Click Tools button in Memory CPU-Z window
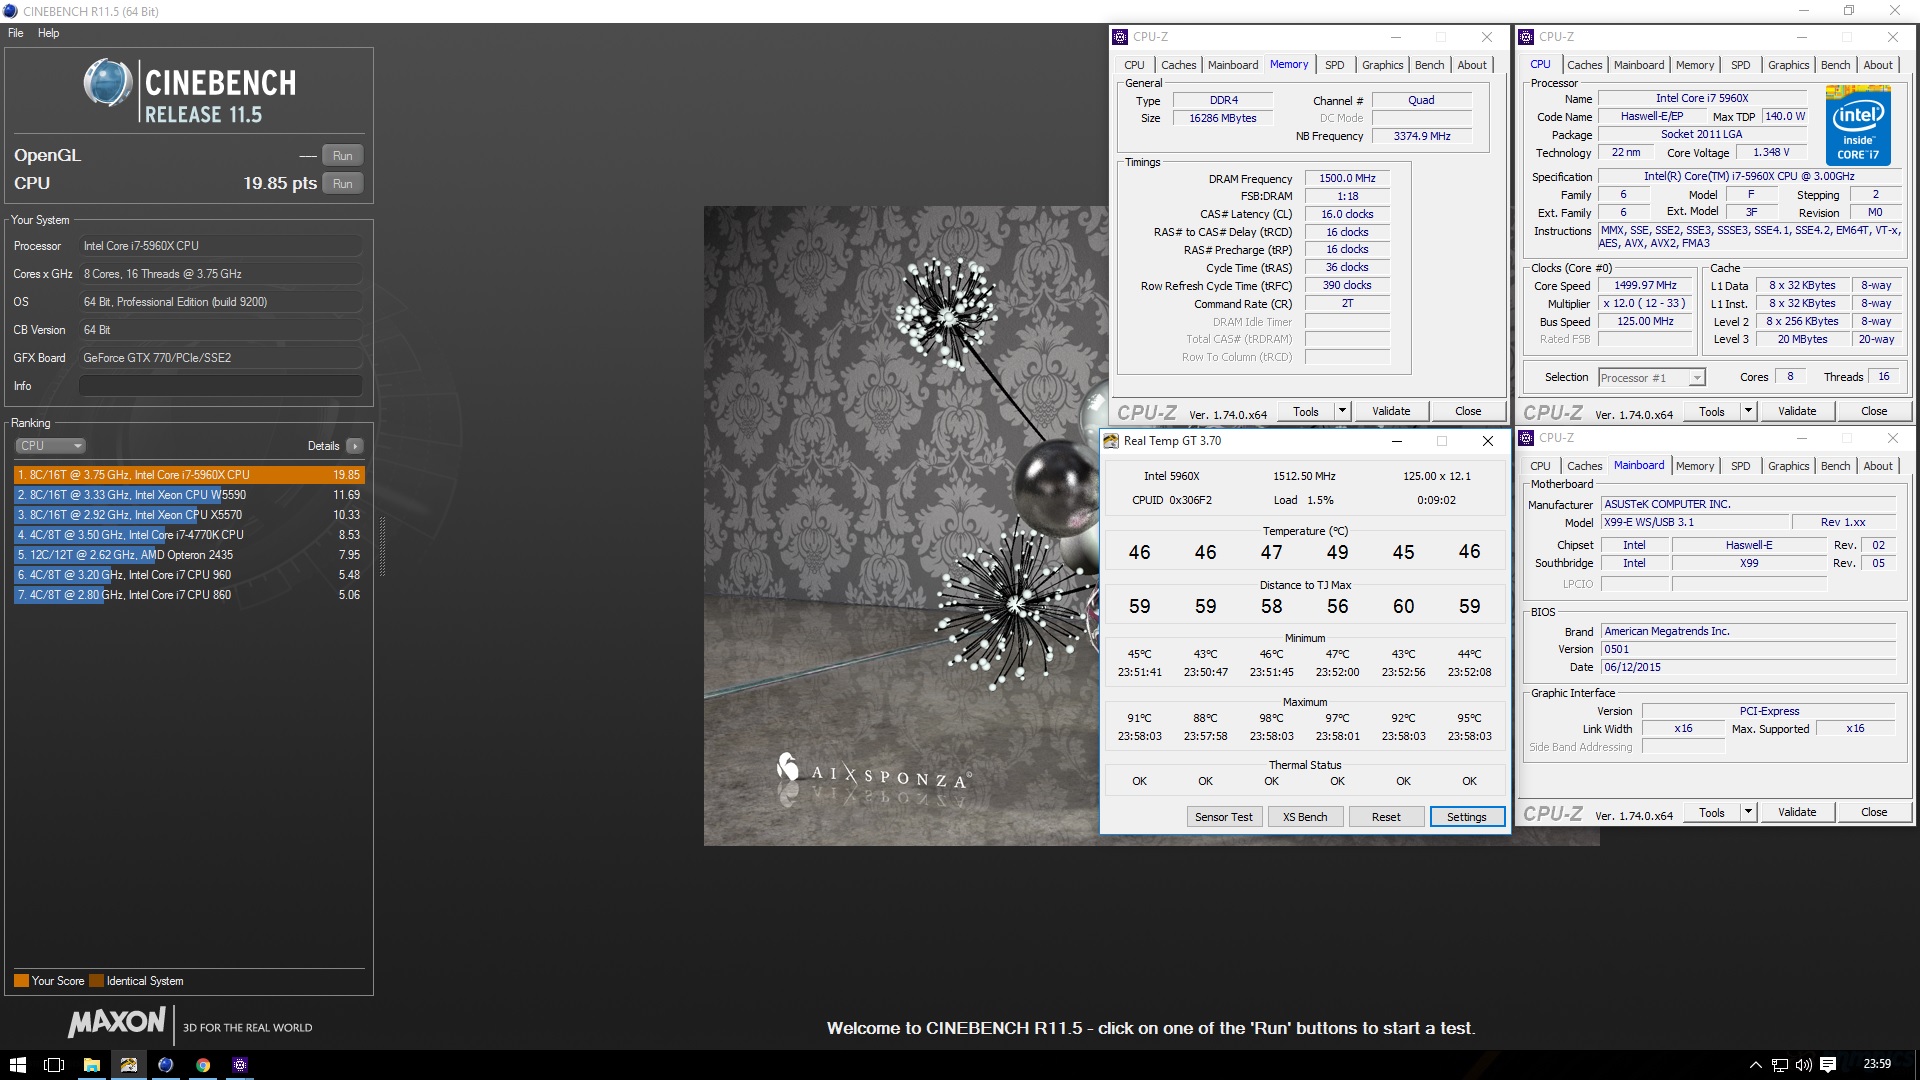Viewport: 1920px width, 1080px height. click(x=1306, y=411)
